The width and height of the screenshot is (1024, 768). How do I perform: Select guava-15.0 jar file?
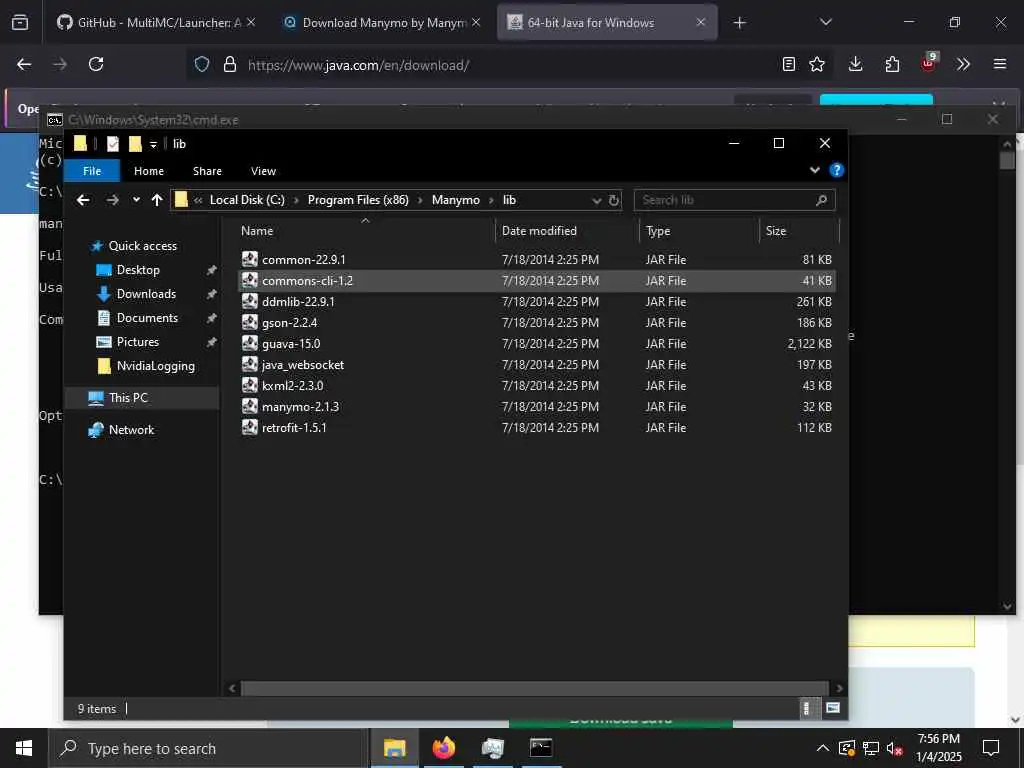tap(536, 344)
